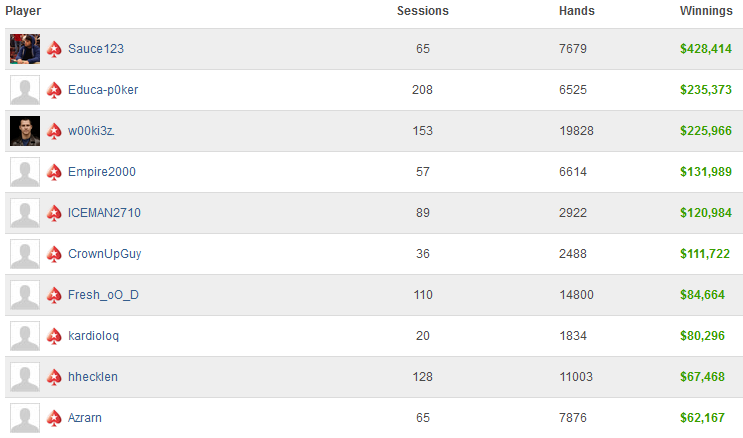Click the PokerStars icon beside Azrarn
743x438 pixels.
point(54,418)
